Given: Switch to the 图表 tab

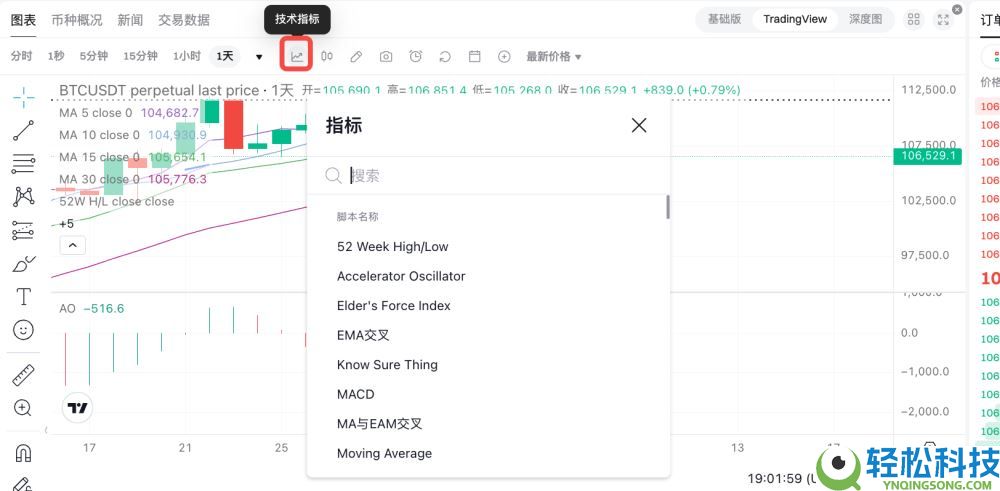Looking at the screenshot, I should (24, 20).
